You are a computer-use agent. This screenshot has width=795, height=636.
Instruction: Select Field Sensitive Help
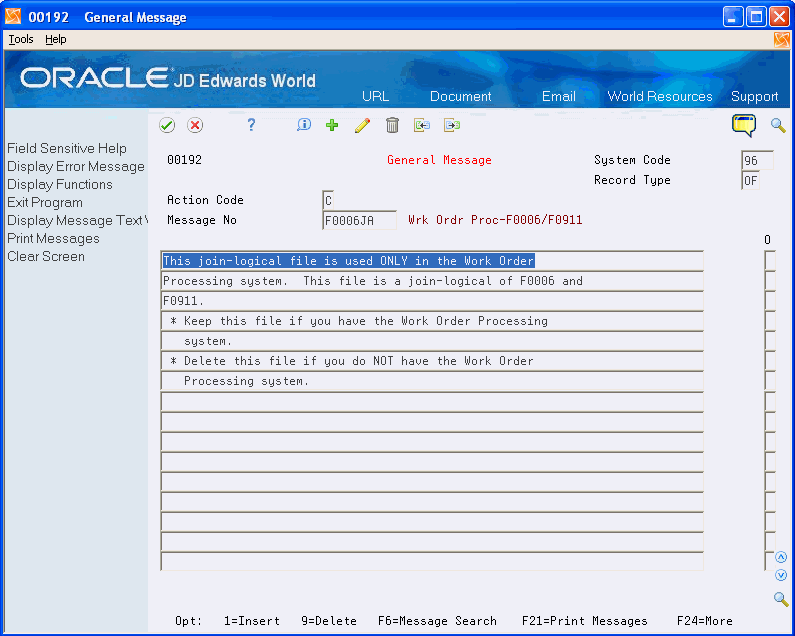[x=67, y=148]
